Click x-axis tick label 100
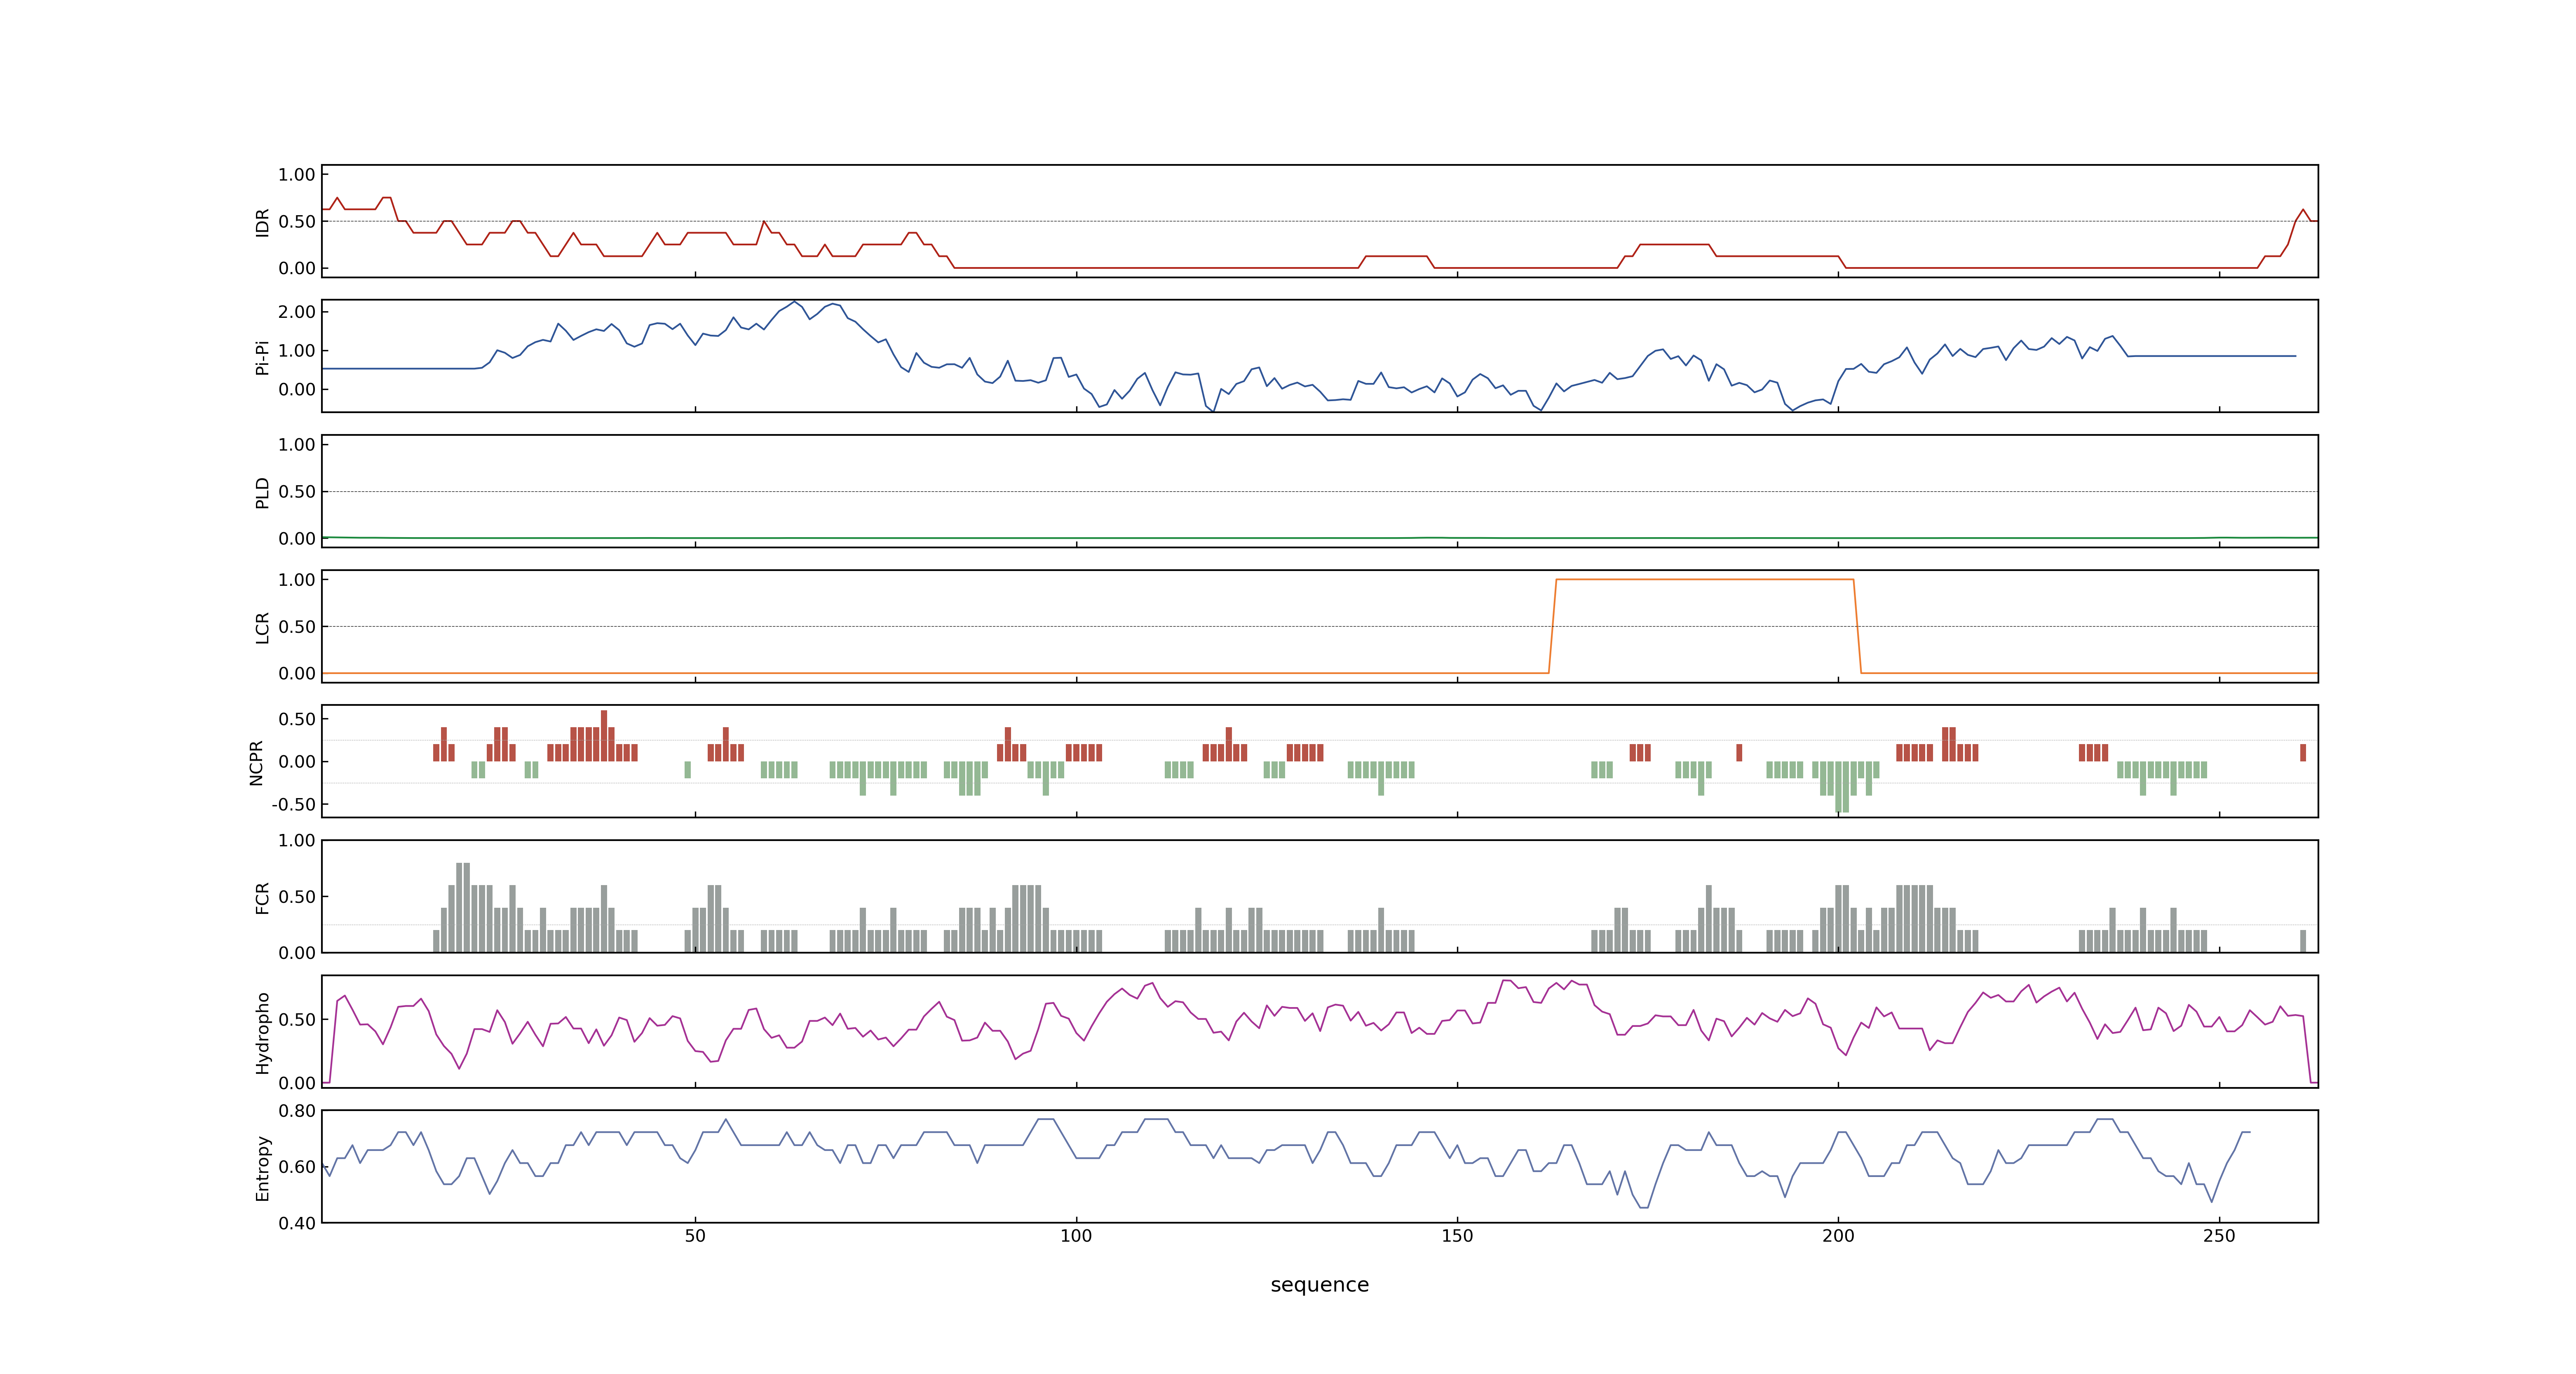 [x=1076, y=1235]
